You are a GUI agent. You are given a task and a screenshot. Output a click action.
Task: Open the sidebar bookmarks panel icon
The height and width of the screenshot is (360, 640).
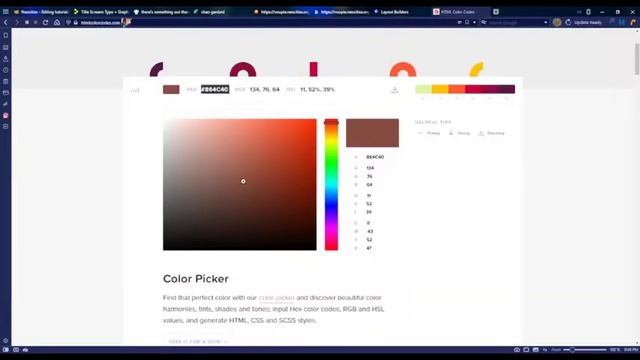(6, 36)
